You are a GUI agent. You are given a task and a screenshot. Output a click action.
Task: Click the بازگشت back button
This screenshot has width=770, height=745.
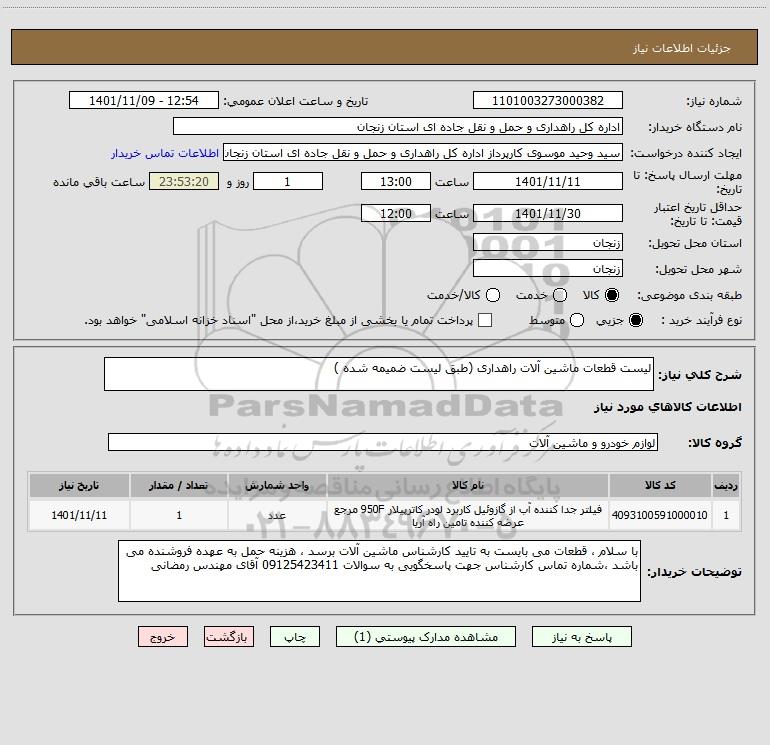(229, 637)
